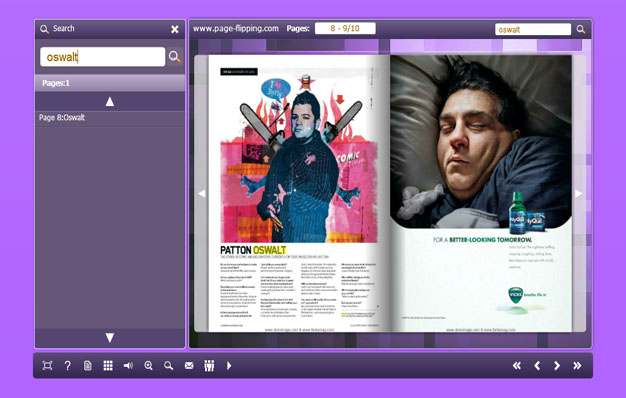The image size is (626, 398).
Task: Run search with panel magnifier button
Action: tap(174, 57)
